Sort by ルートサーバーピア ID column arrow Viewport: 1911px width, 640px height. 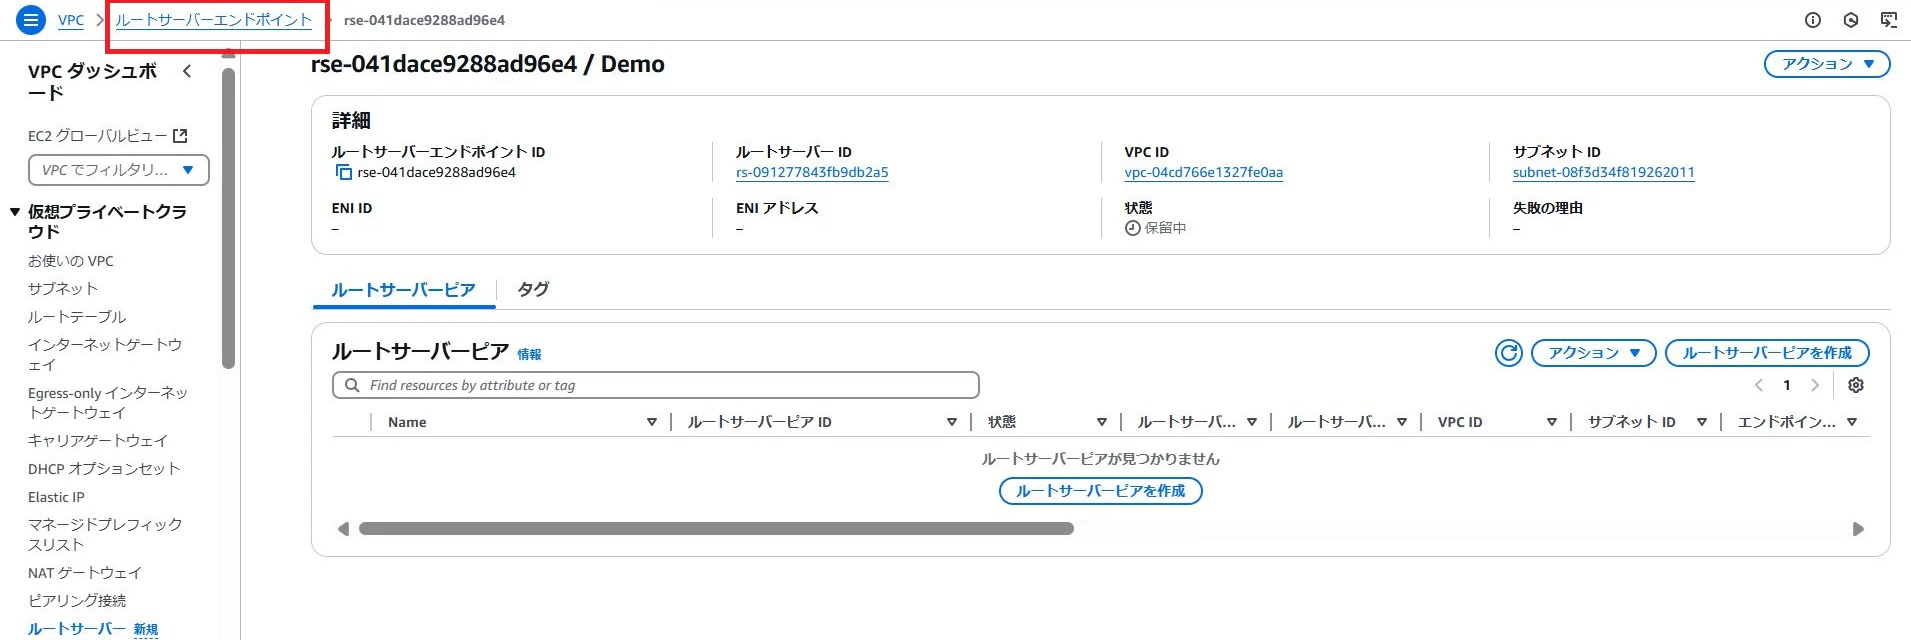tap(952, 422)
